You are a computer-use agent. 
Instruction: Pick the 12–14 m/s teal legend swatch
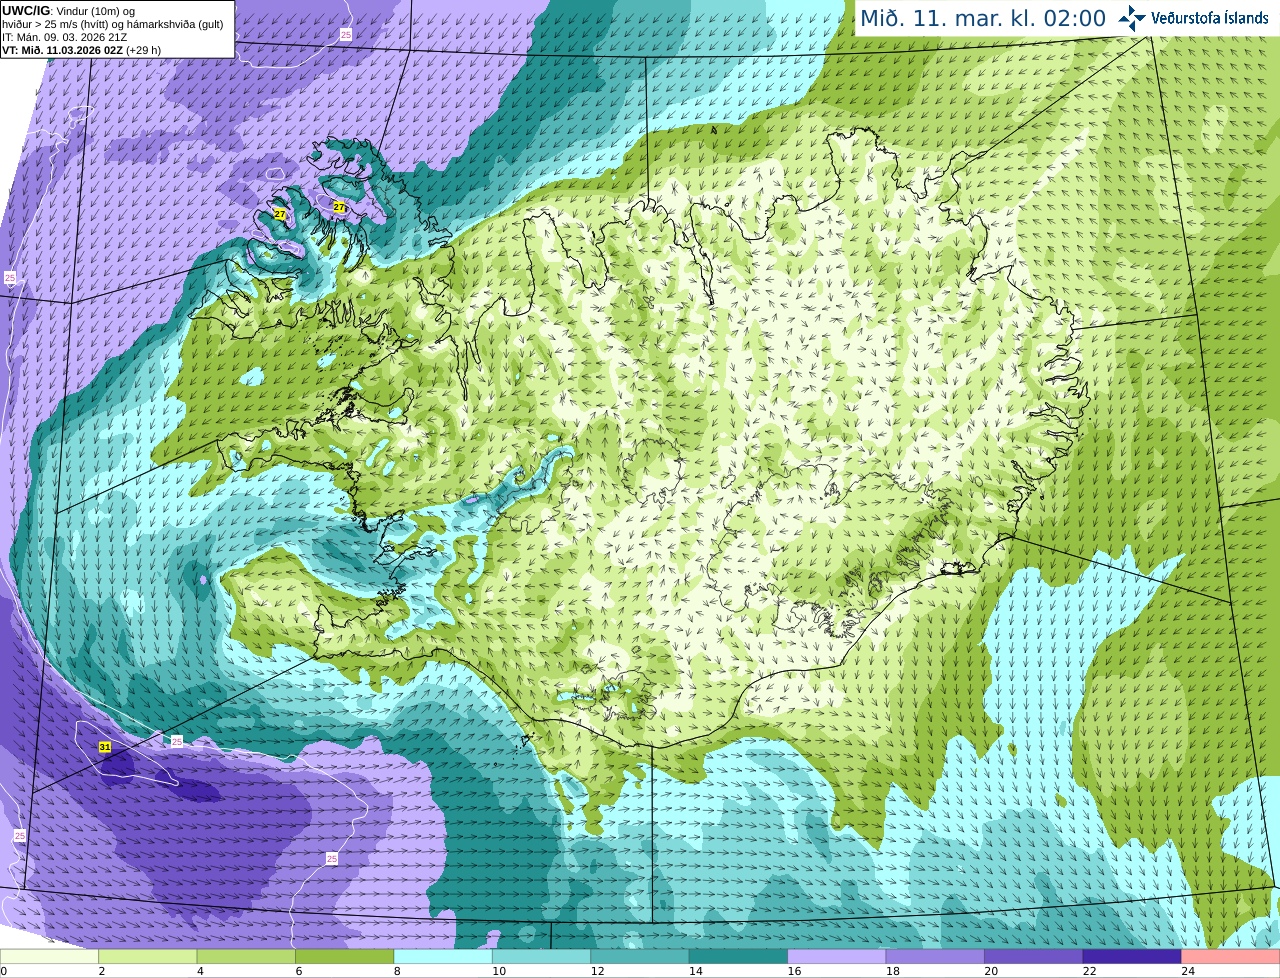(640, 956)
